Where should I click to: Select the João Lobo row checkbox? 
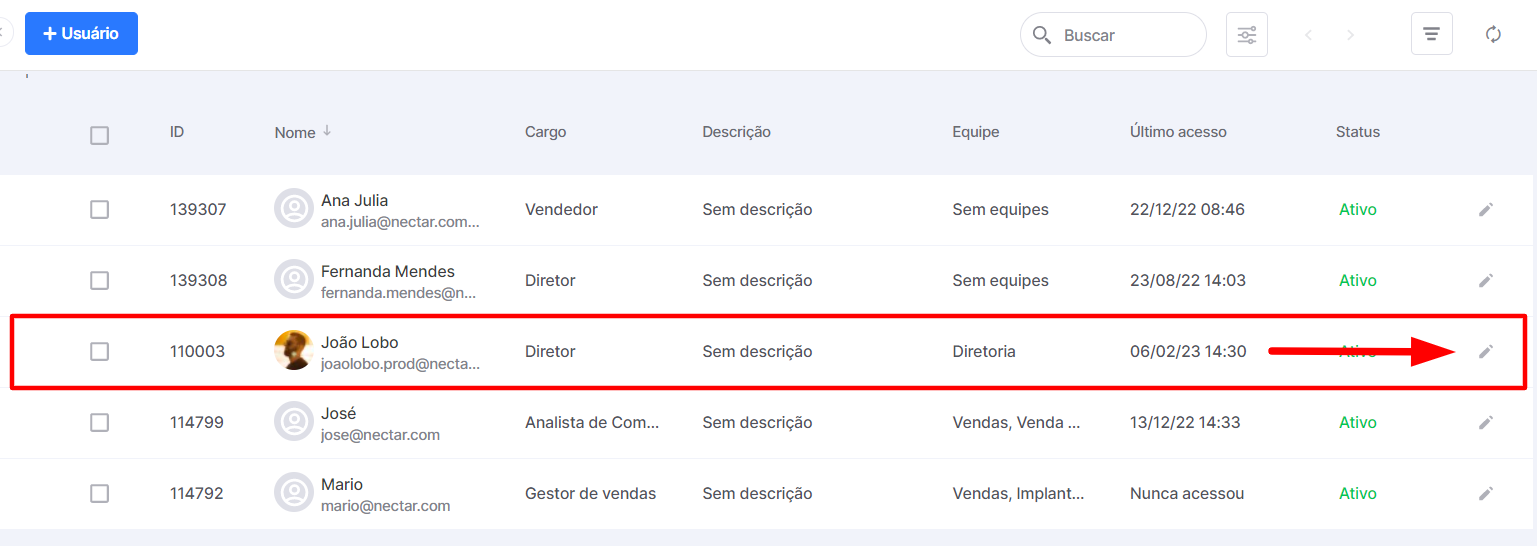pos(99,351)
